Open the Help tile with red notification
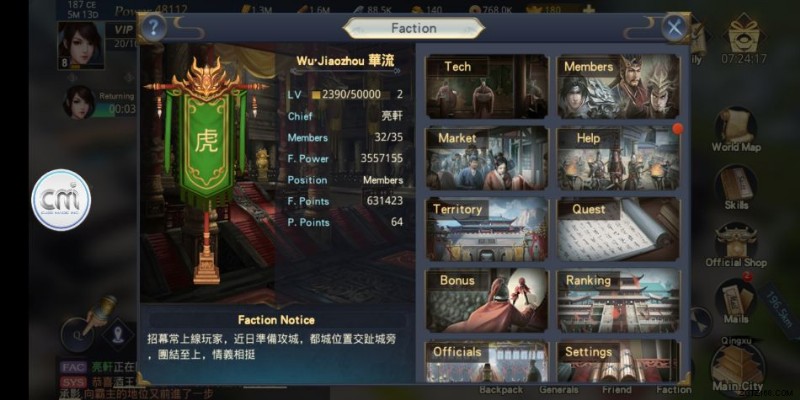This screenshot has height=400, width=800. click(x=618, y=158)
